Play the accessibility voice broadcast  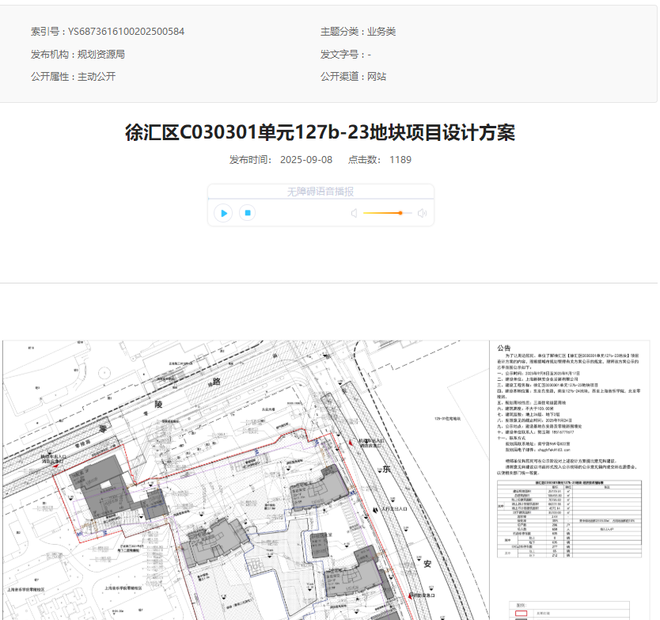(x=224, y=213)
